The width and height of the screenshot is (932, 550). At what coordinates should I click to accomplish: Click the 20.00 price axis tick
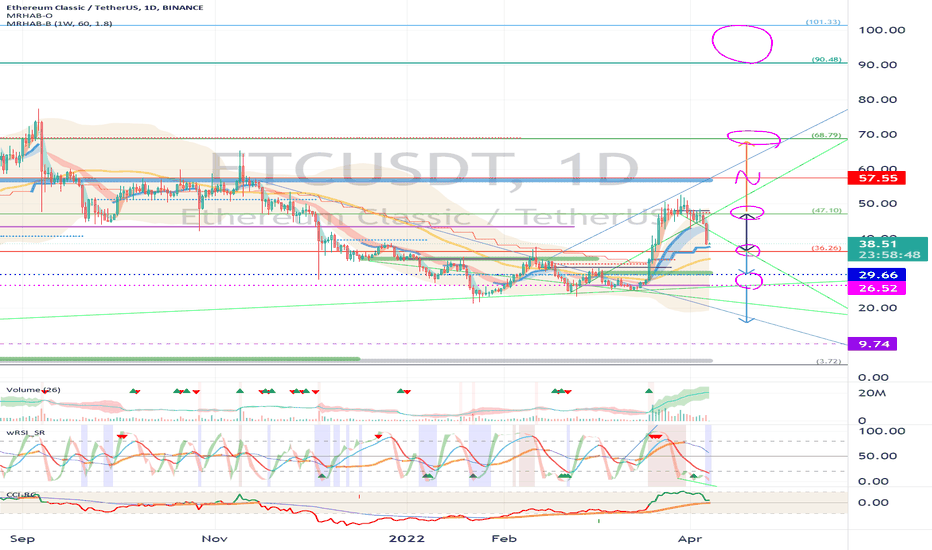click(x=877, y=308)
